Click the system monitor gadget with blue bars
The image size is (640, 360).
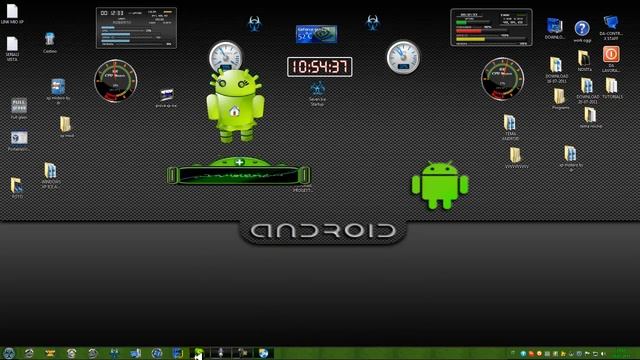click(x=136, y=28)
